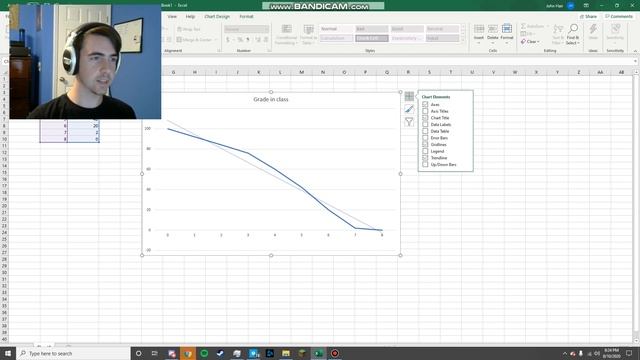Click the Ideas lightning icon
Viewport: 640px width, 360px height.
pyautogui.click(x=593, y=29)
